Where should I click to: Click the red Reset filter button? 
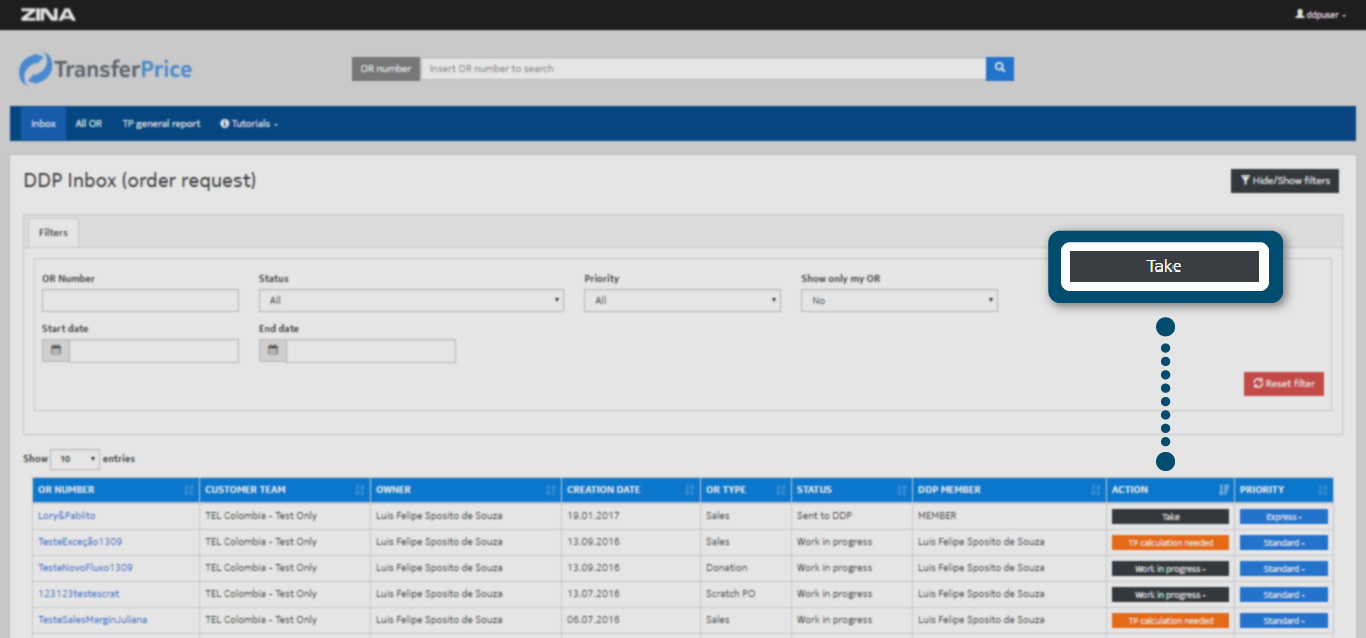(x=1283, y=384)
